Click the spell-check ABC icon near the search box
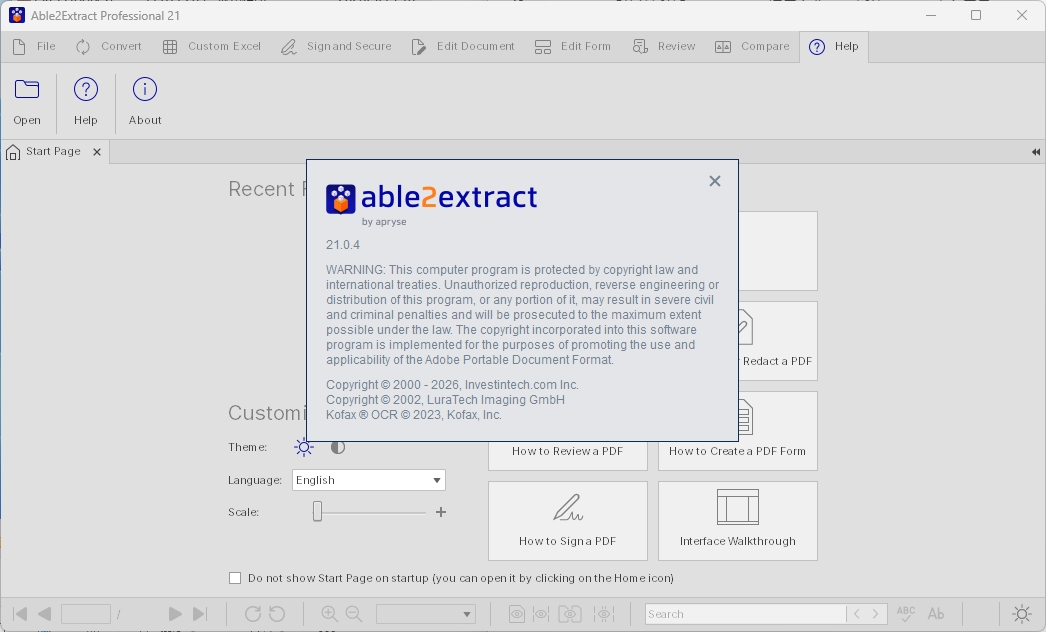Screen dimensions: 1046x632 click(905, 613)
